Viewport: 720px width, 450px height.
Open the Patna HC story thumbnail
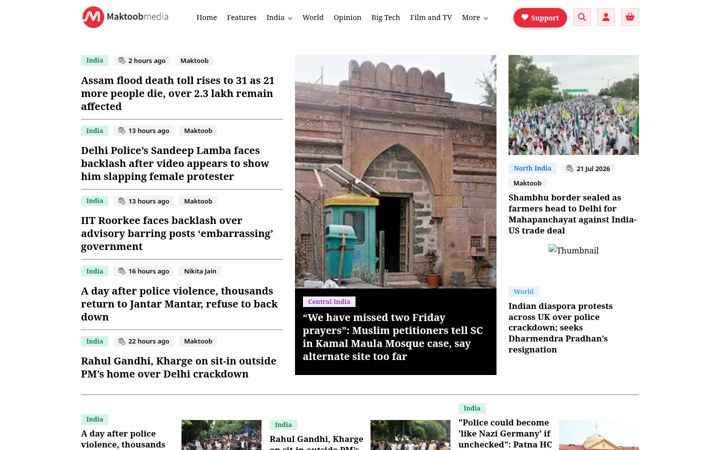point(599,435)
